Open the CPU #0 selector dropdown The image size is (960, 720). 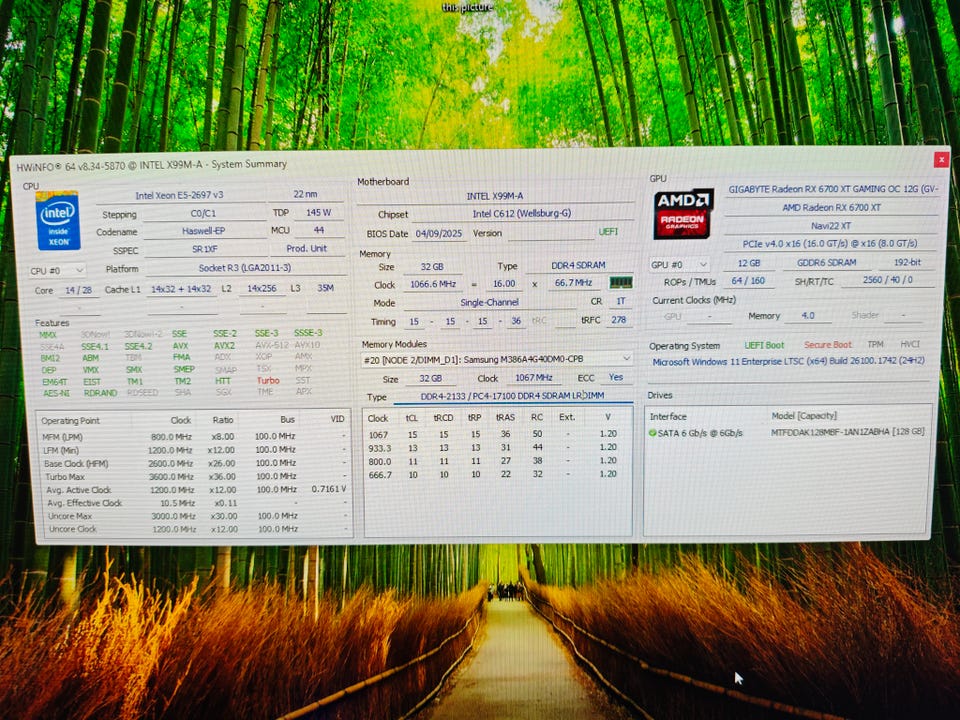(x=57, y=271)
